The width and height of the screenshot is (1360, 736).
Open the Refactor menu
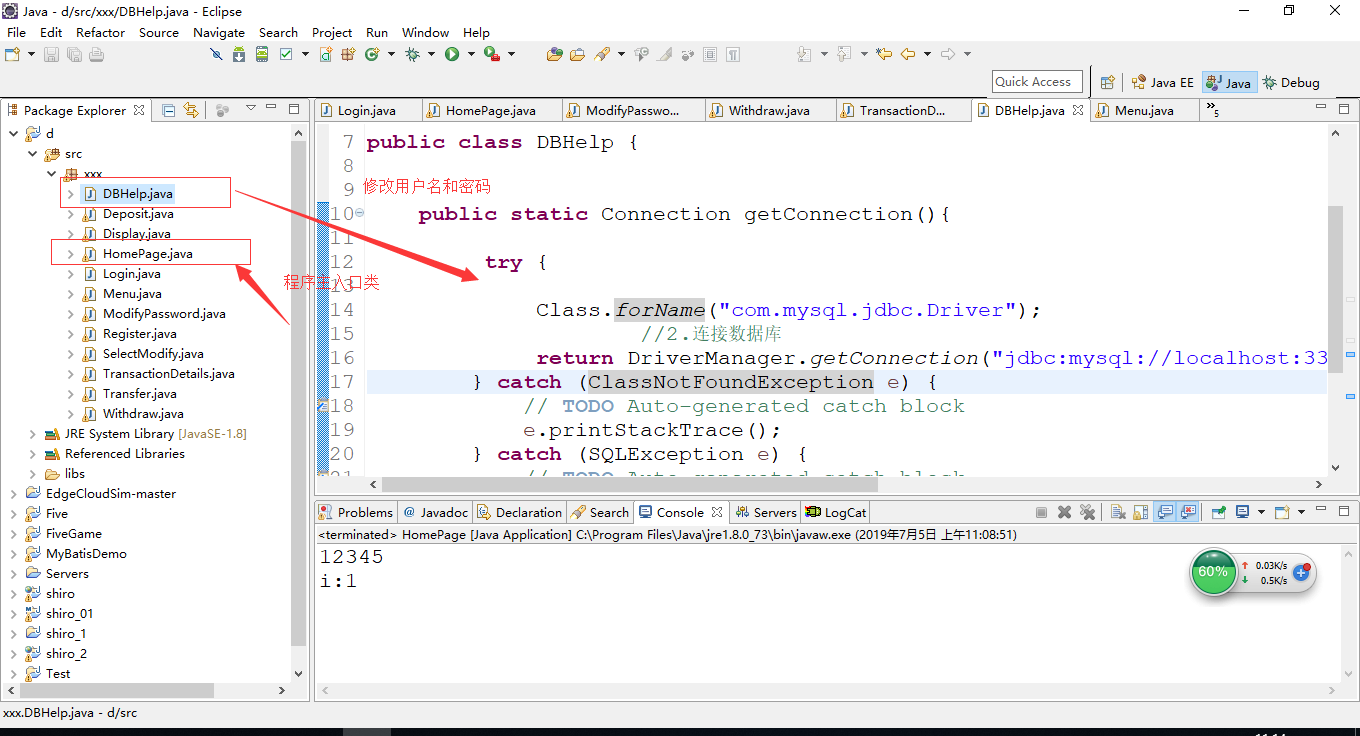[101, 32]
